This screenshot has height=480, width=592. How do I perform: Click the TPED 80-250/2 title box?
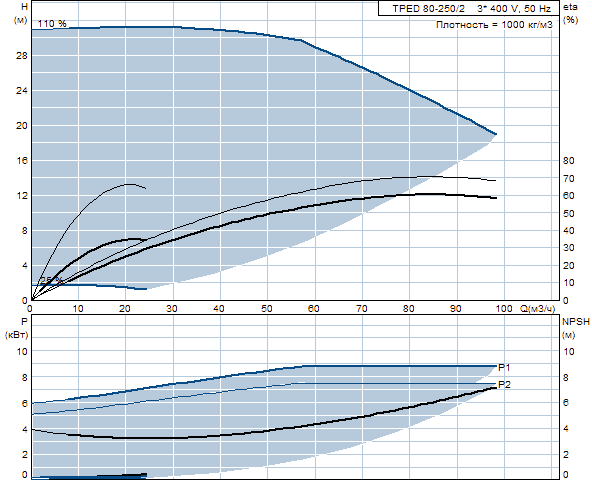(469, 8)
